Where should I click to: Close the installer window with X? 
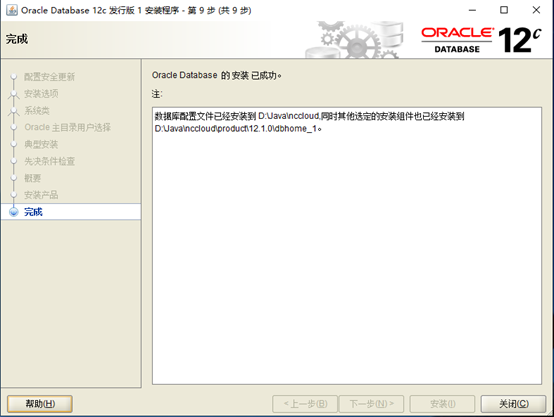tap(536, 10)
